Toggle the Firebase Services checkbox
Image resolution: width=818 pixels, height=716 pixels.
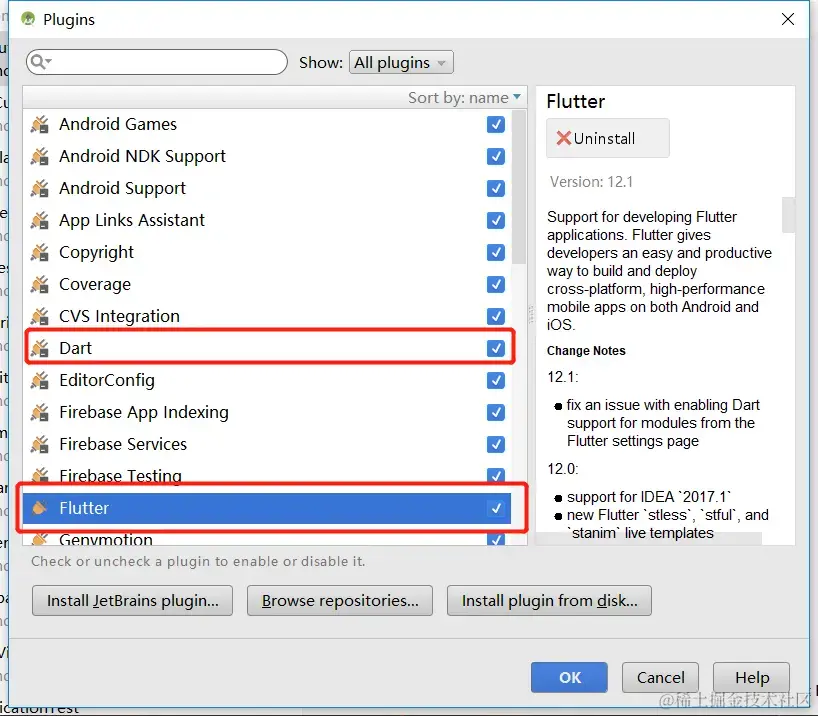[496, 444]
